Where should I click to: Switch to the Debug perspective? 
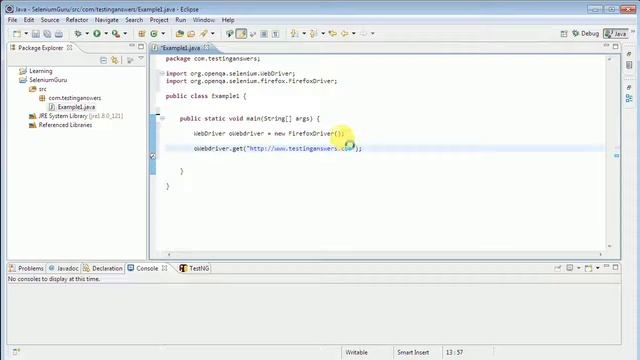pos(585,33)
